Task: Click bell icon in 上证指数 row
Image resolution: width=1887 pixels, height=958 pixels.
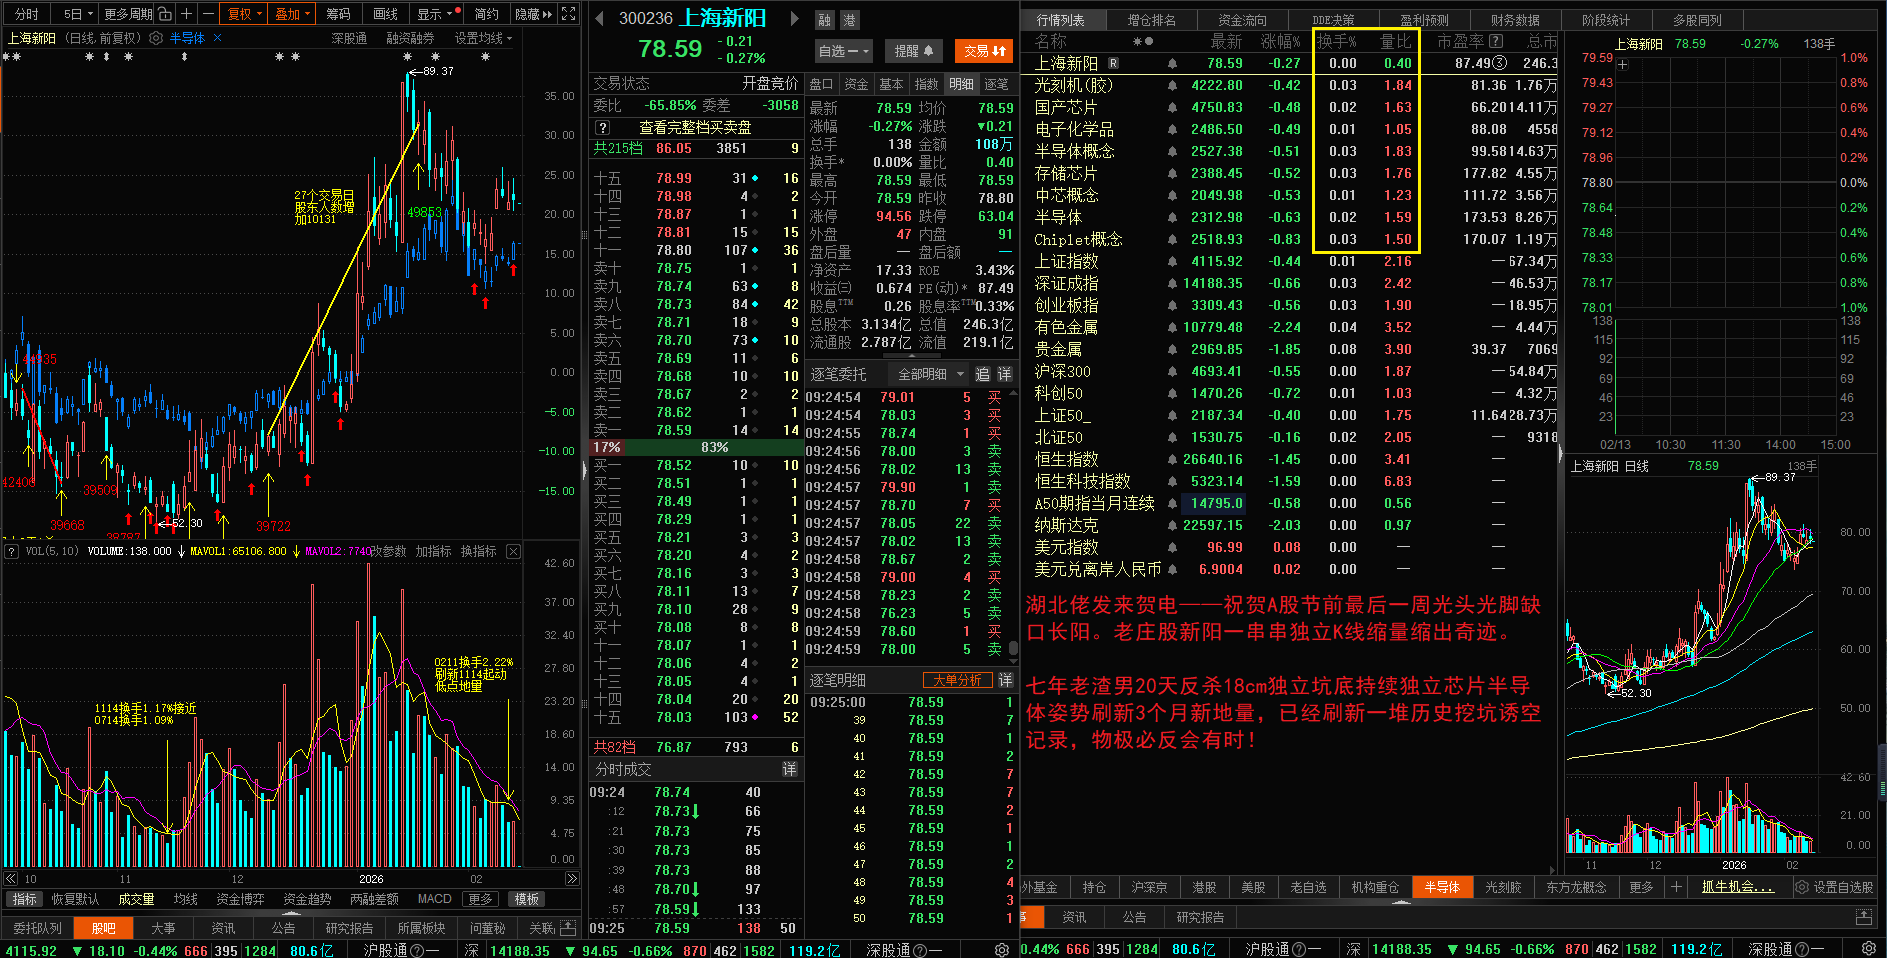Action: (1172, 262)
